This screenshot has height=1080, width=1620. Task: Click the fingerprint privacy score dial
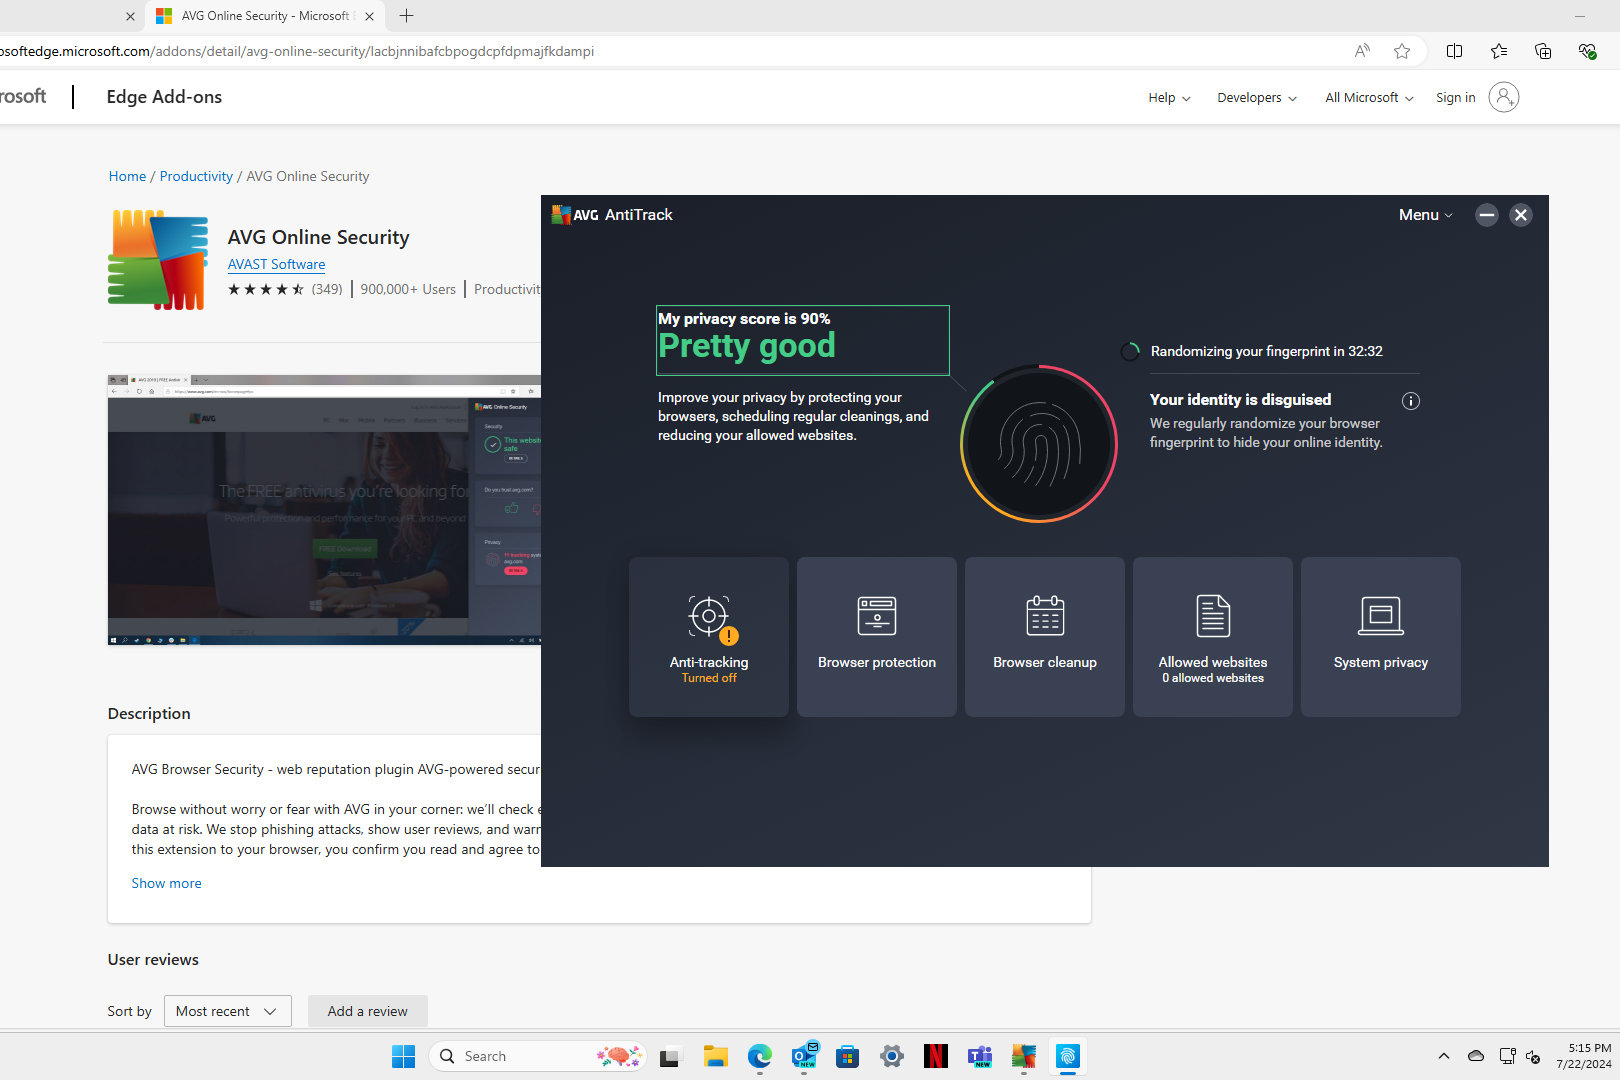[1039, 444]
